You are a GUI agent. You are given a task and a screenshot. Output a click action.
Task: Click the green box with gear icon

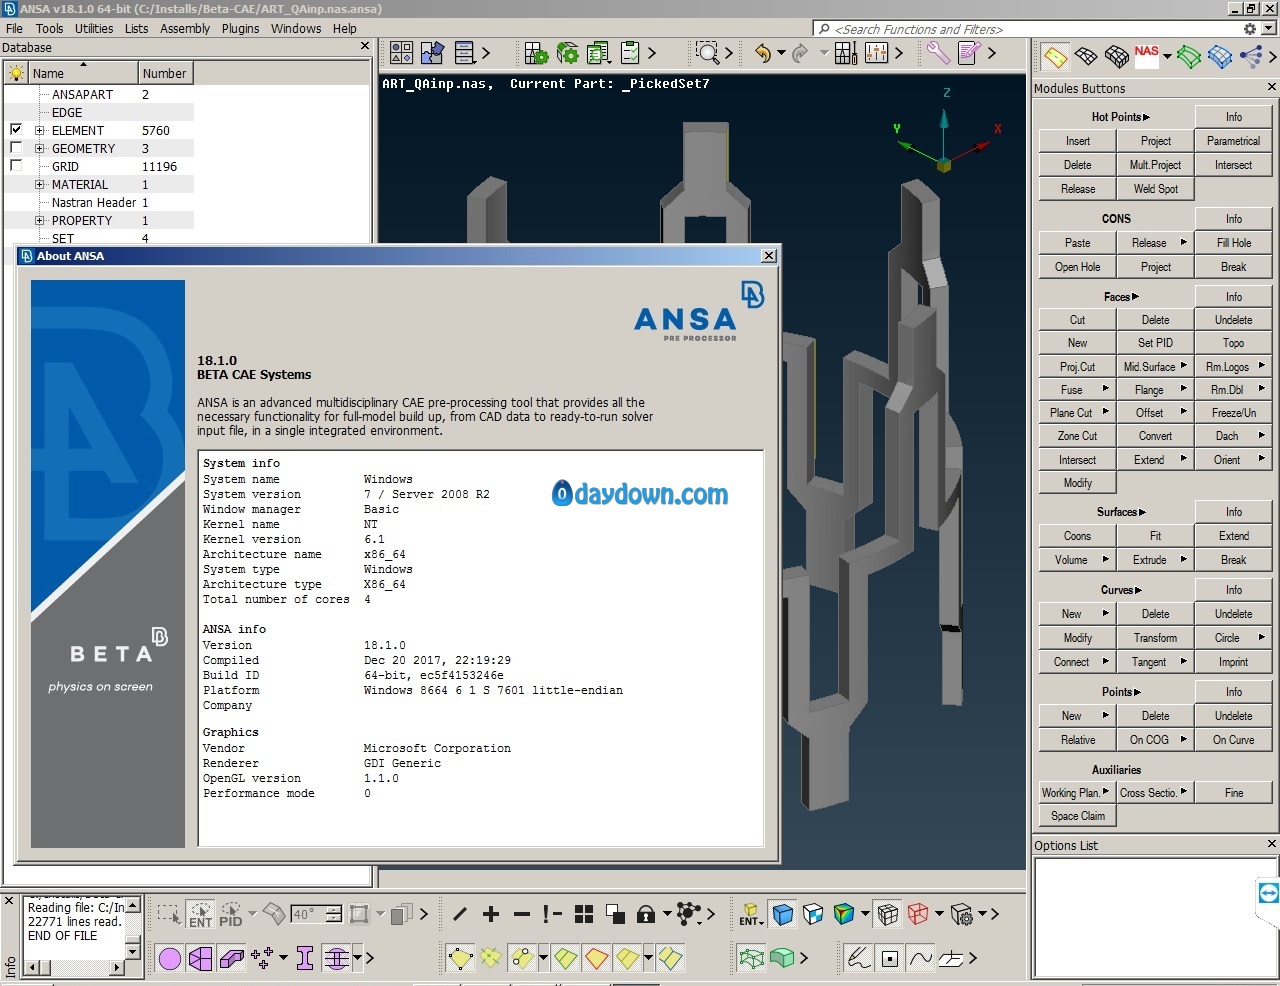(x=568, y=53)
